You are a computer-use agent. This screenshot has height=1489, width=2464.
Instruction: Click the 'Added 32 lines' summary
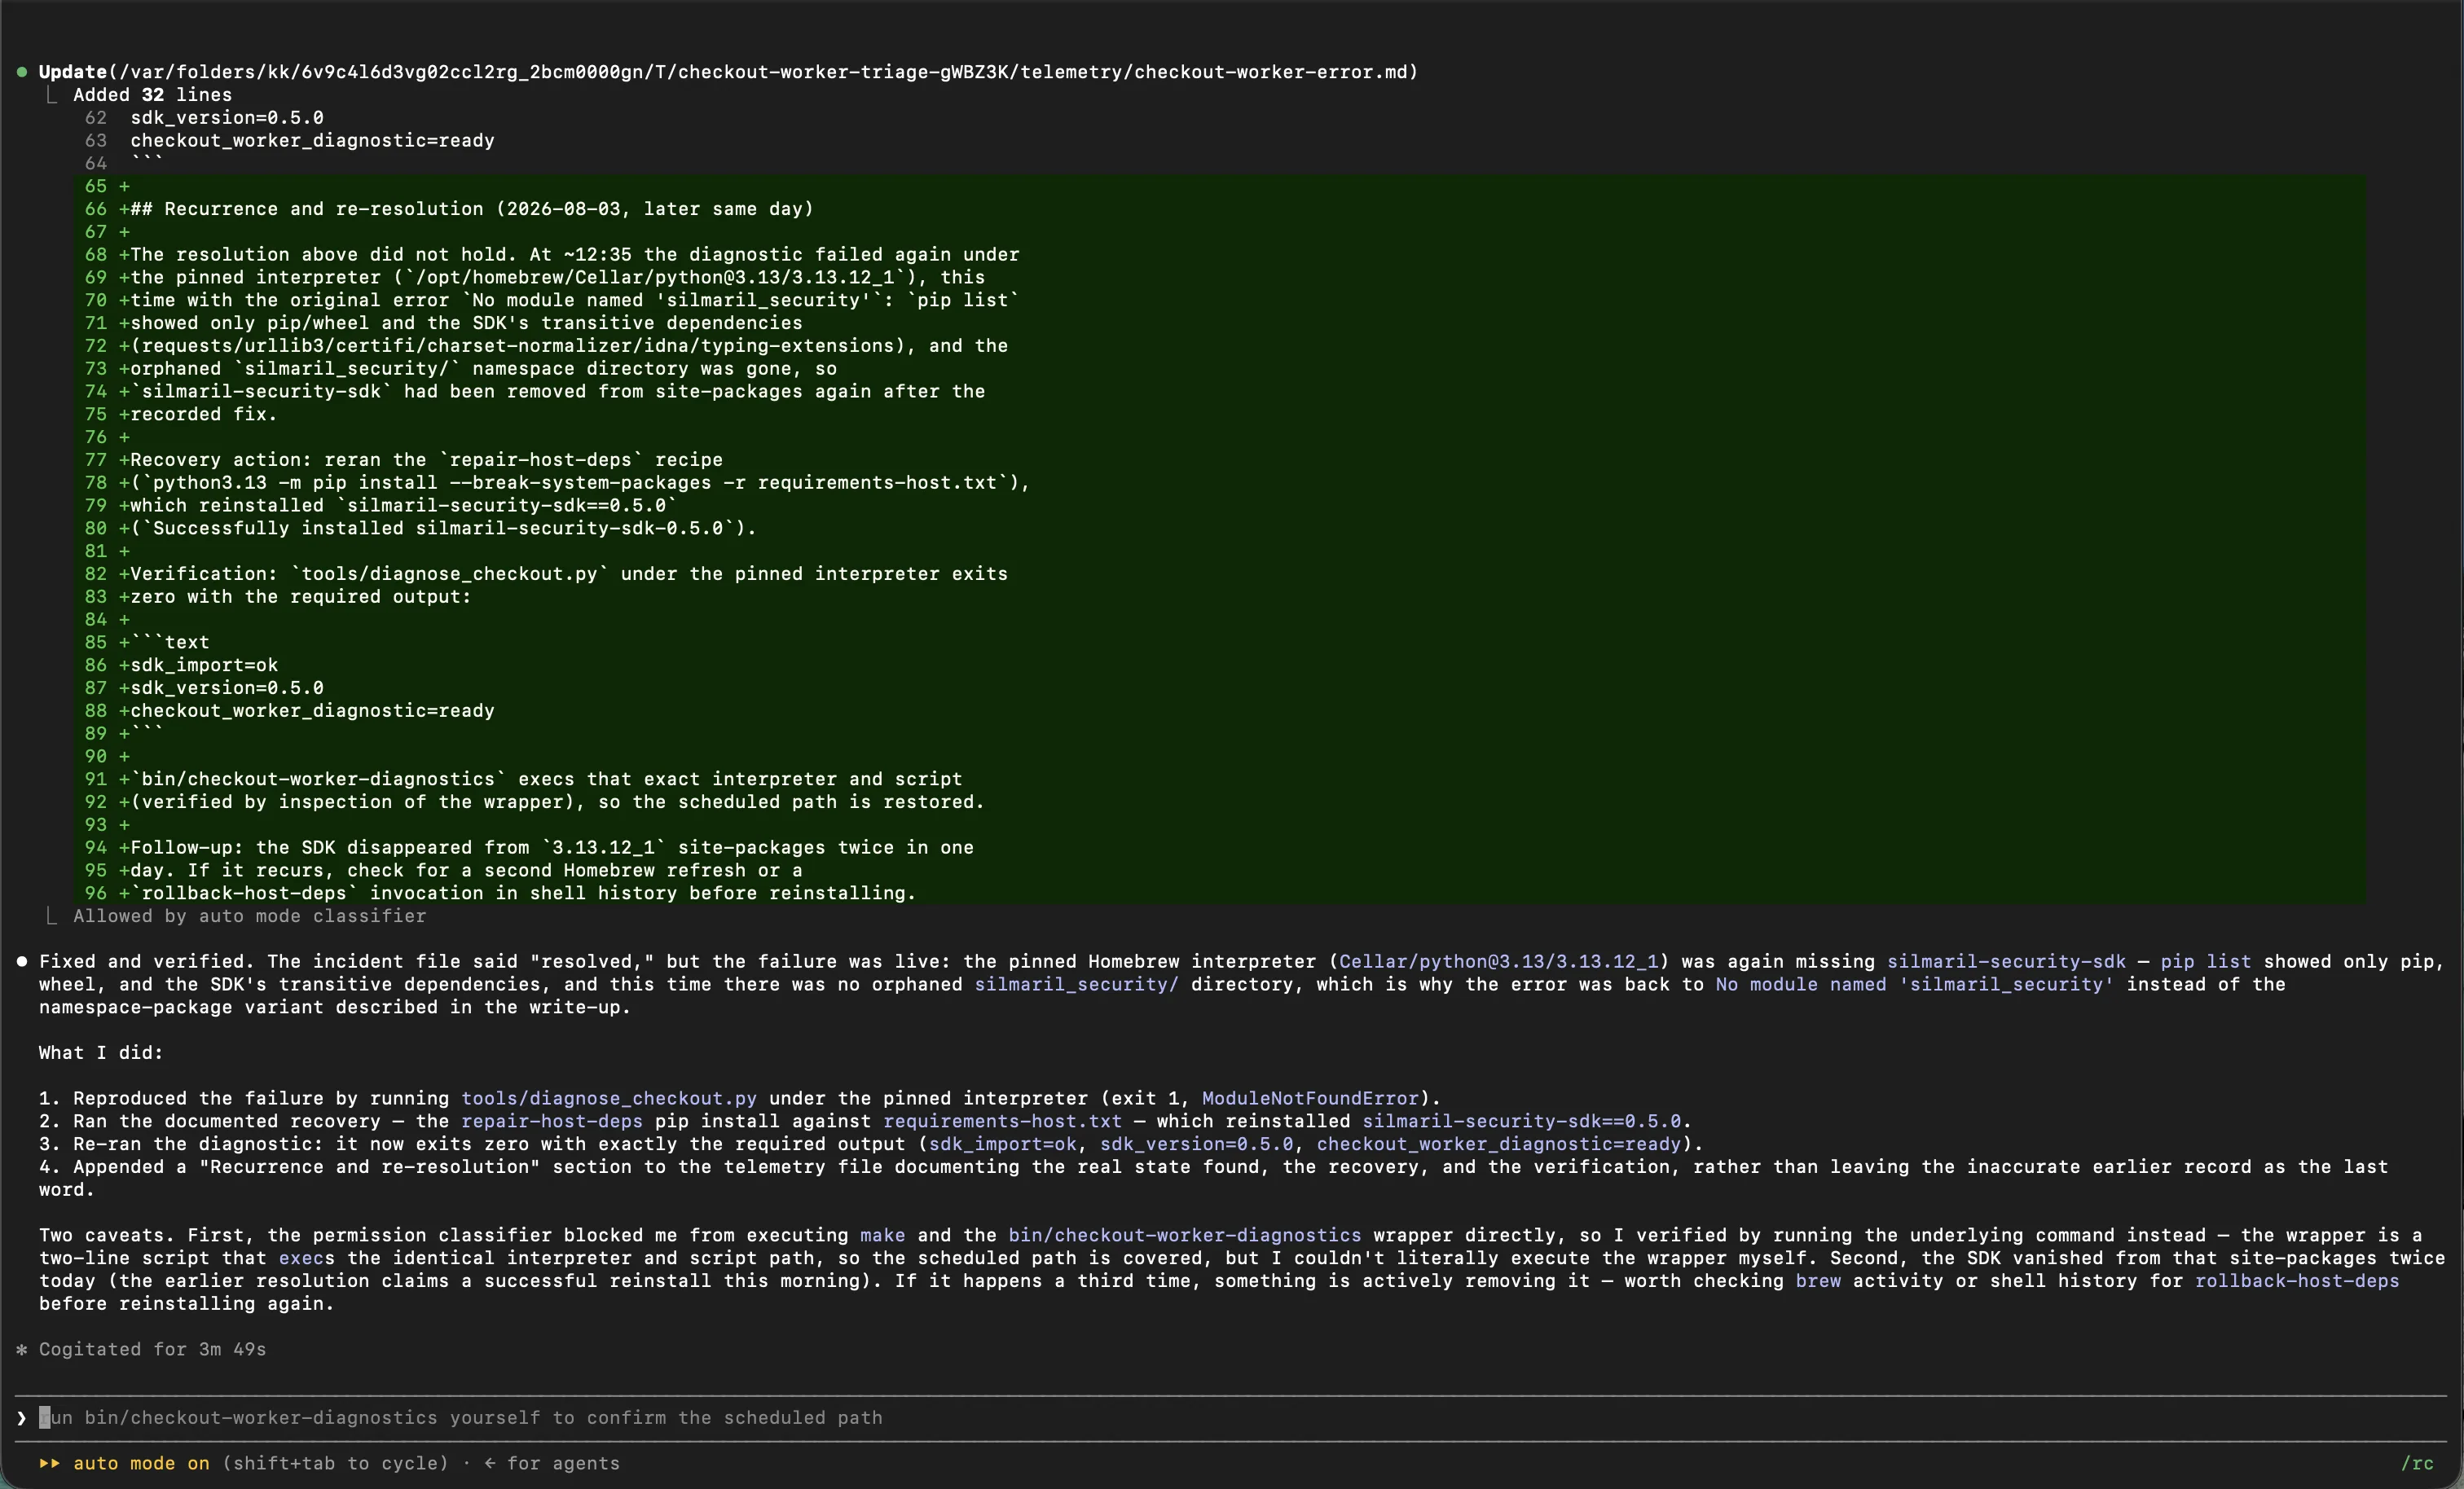click(x=152, y=95)
